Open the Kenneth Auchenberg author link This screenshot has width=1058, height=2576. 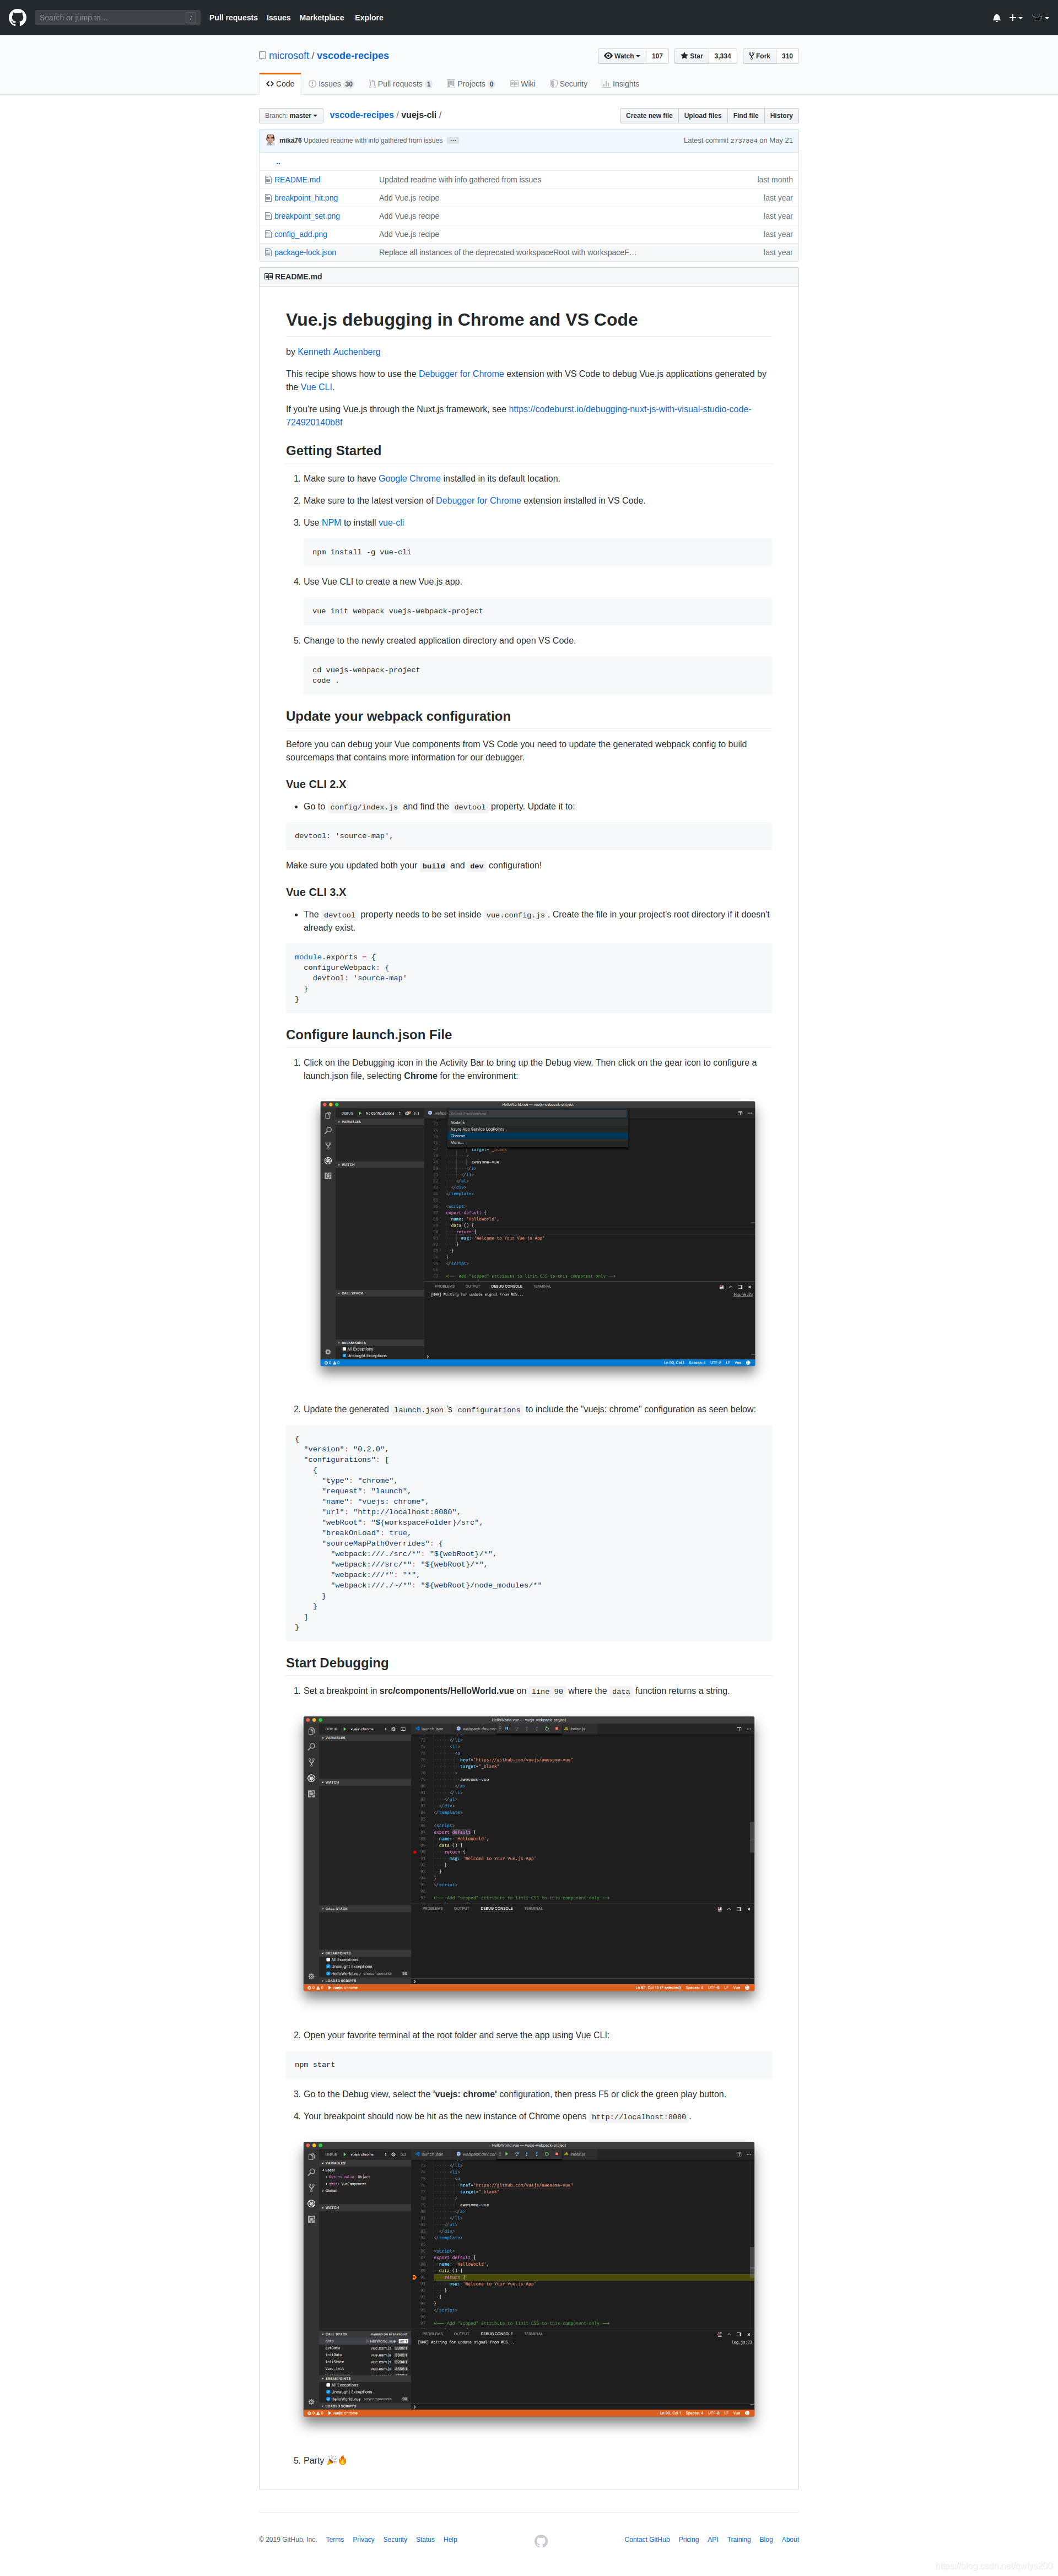pos(339,352)
